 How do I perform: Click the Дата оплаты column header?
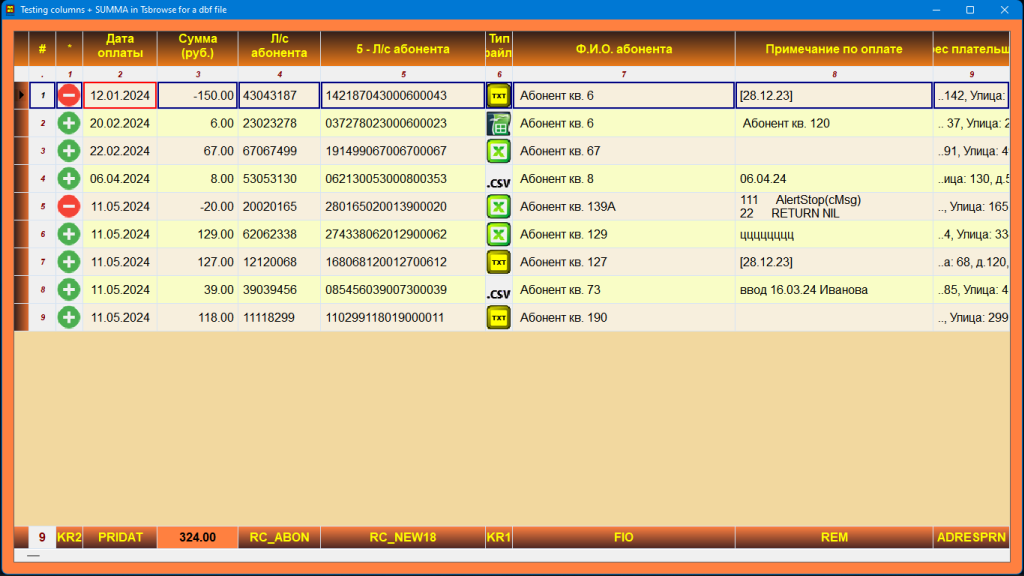120,48
